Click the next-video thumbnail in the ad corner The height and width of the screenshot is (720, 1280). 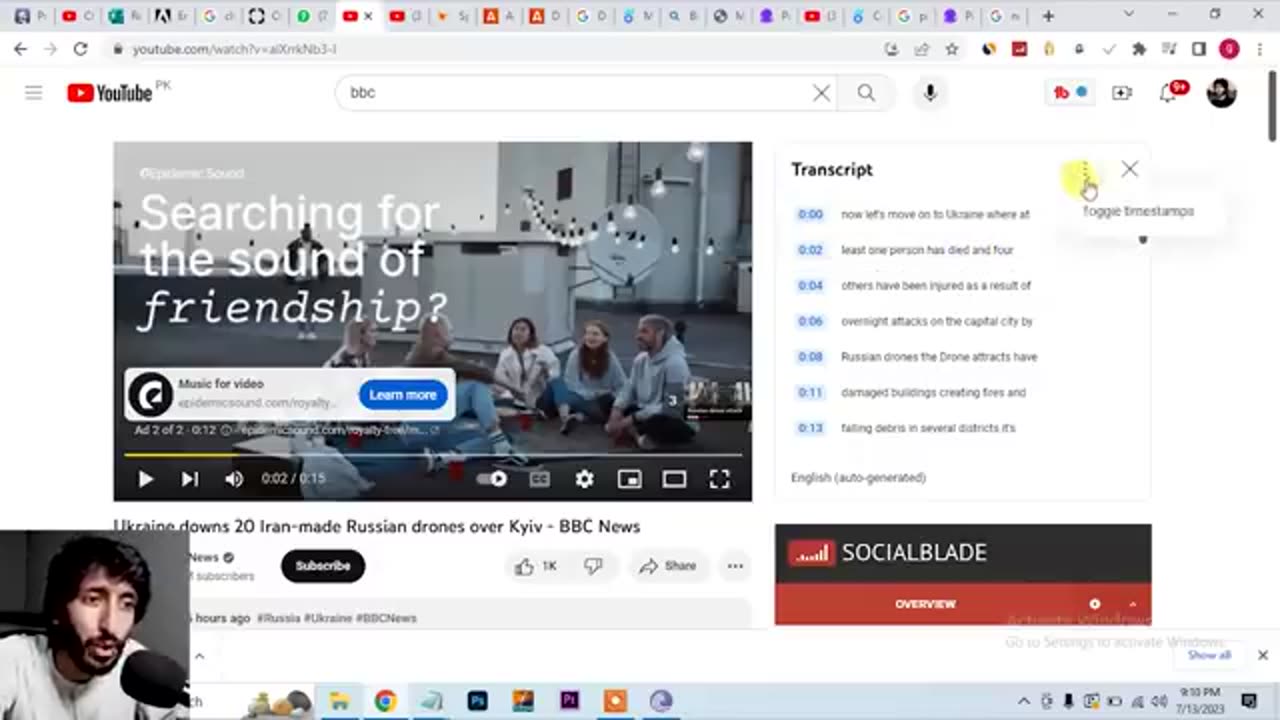717,398
